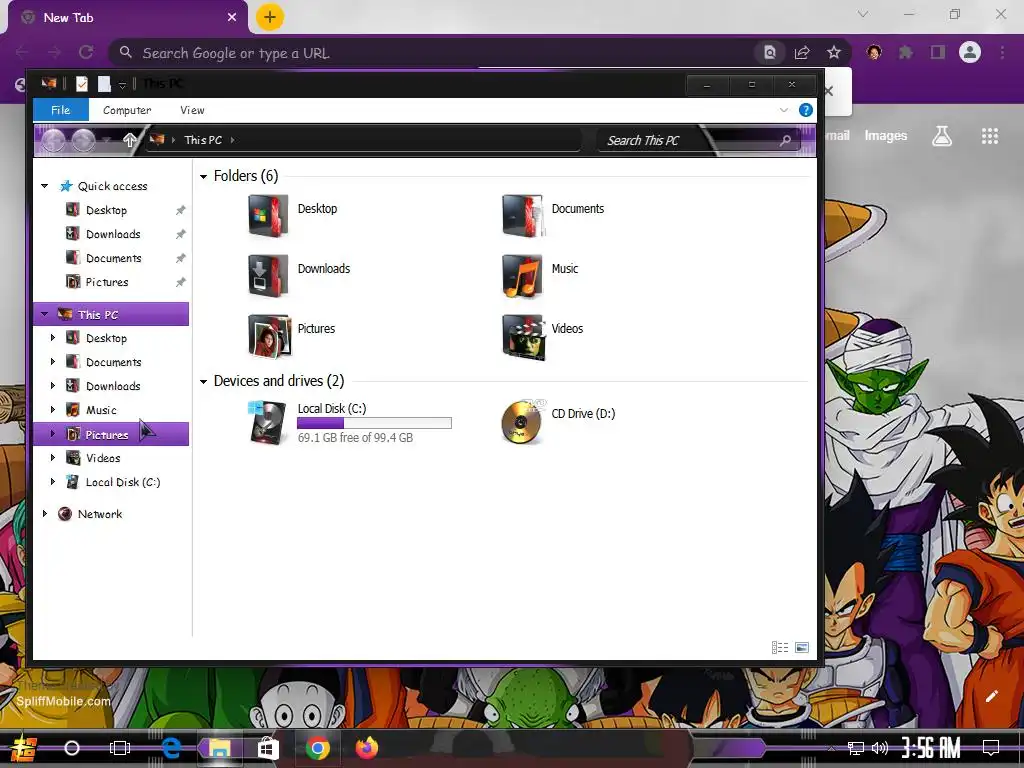Open Search Labs flask icon
The width and height of the screenshot is (1024, 768).
942,136
